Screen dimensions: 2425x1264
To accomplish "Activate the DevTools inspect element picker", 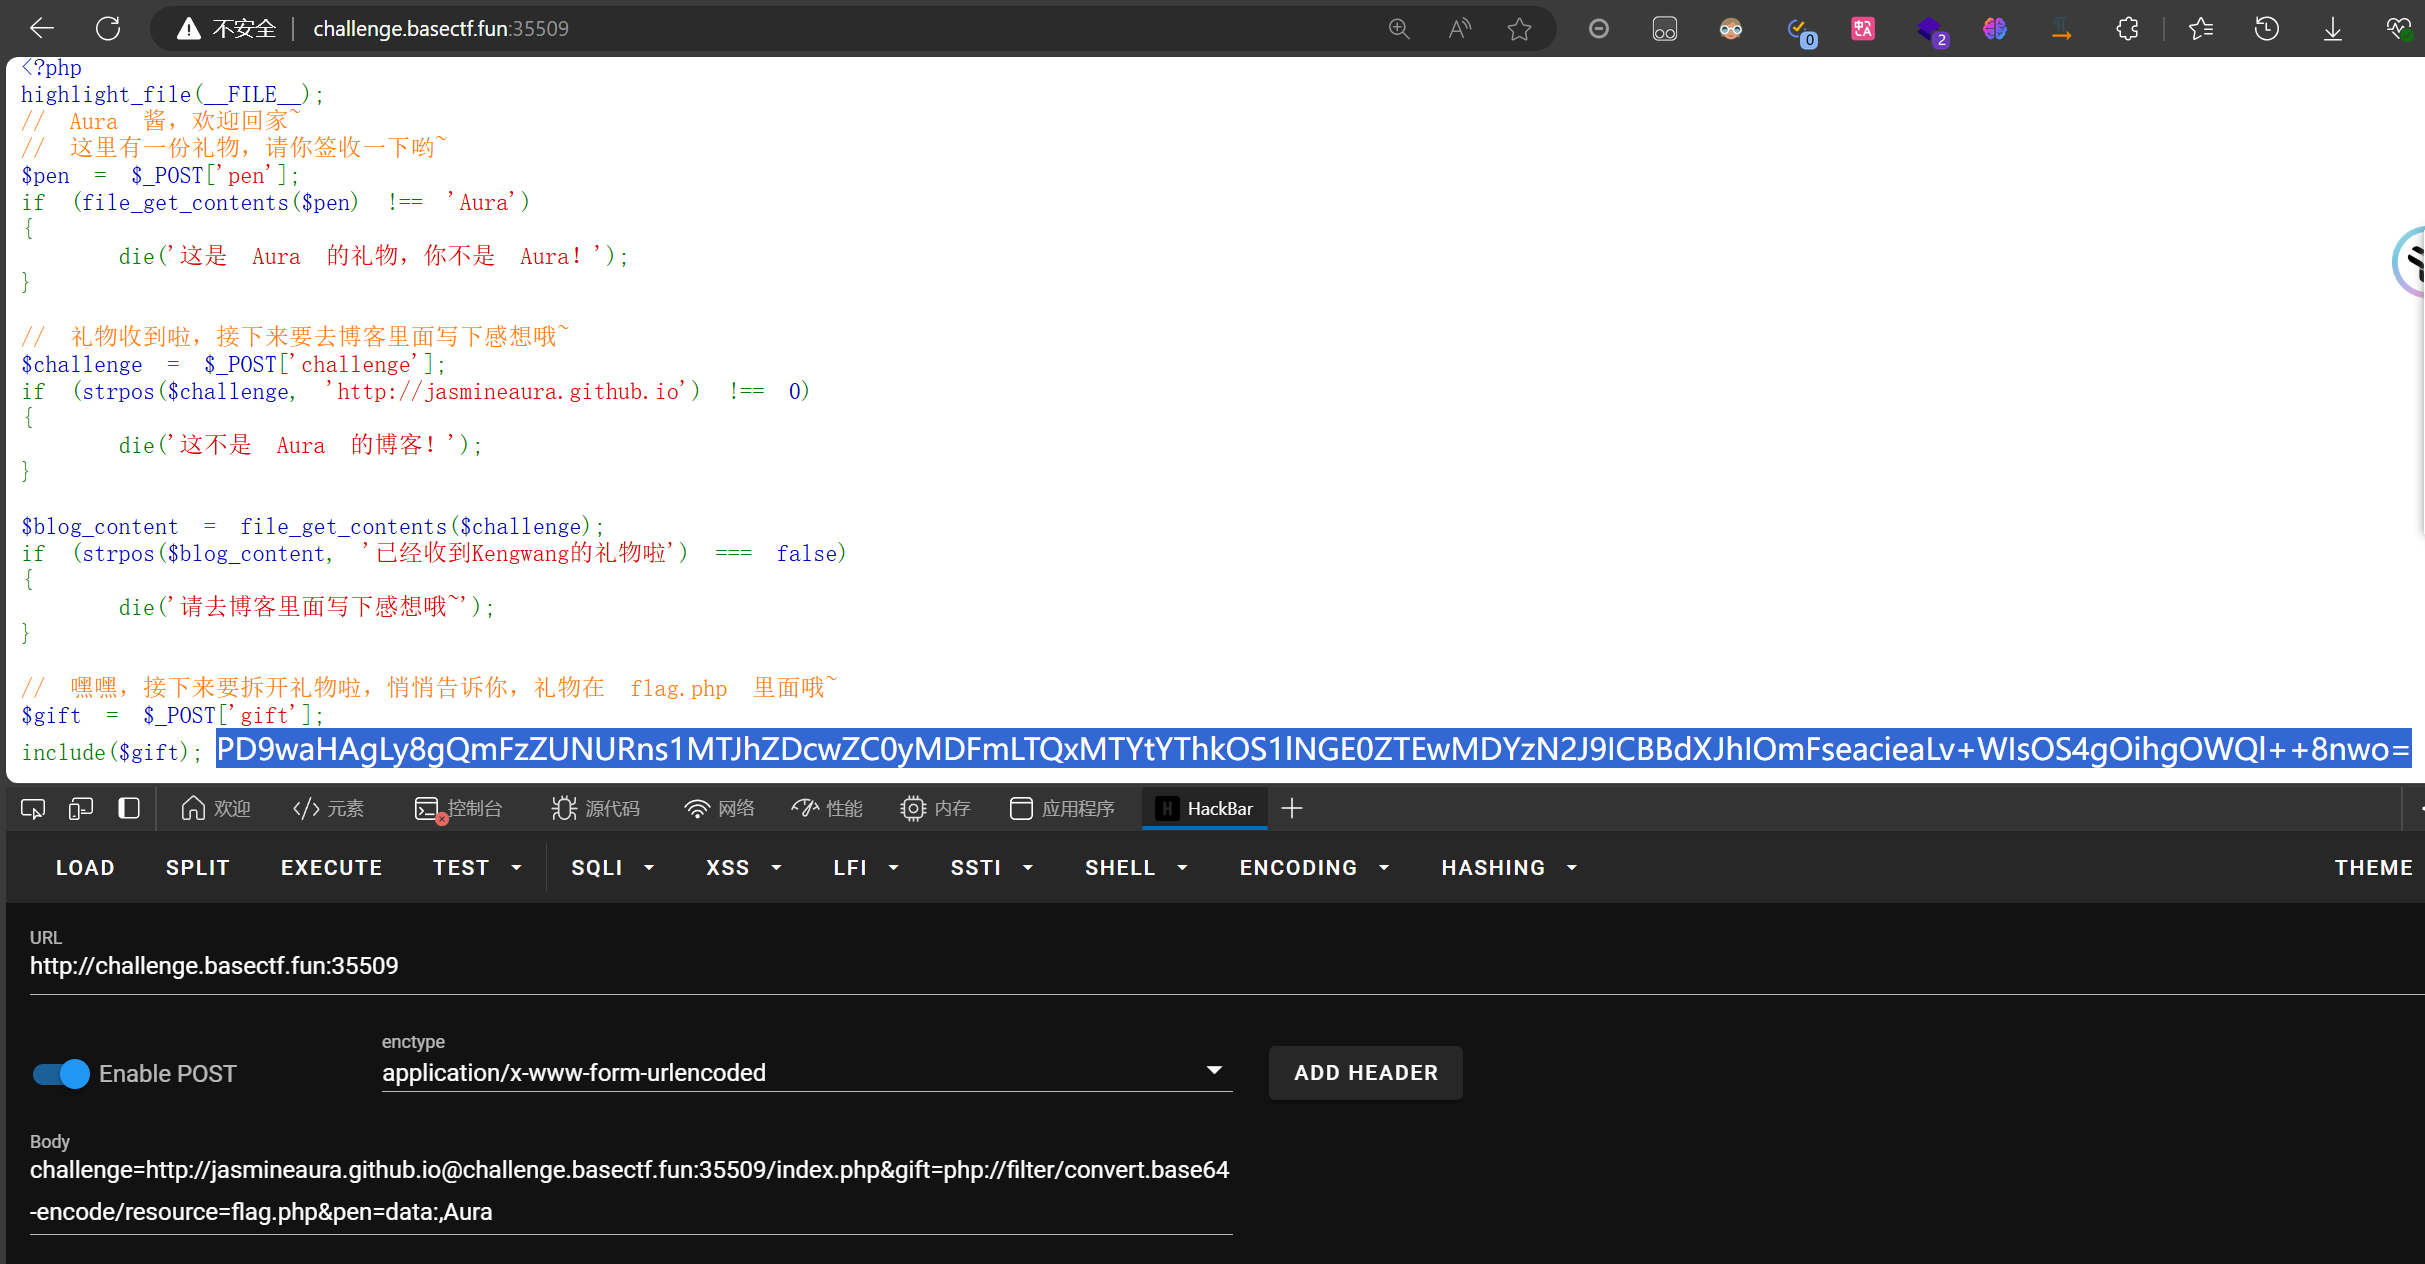I will coord(33,808).
